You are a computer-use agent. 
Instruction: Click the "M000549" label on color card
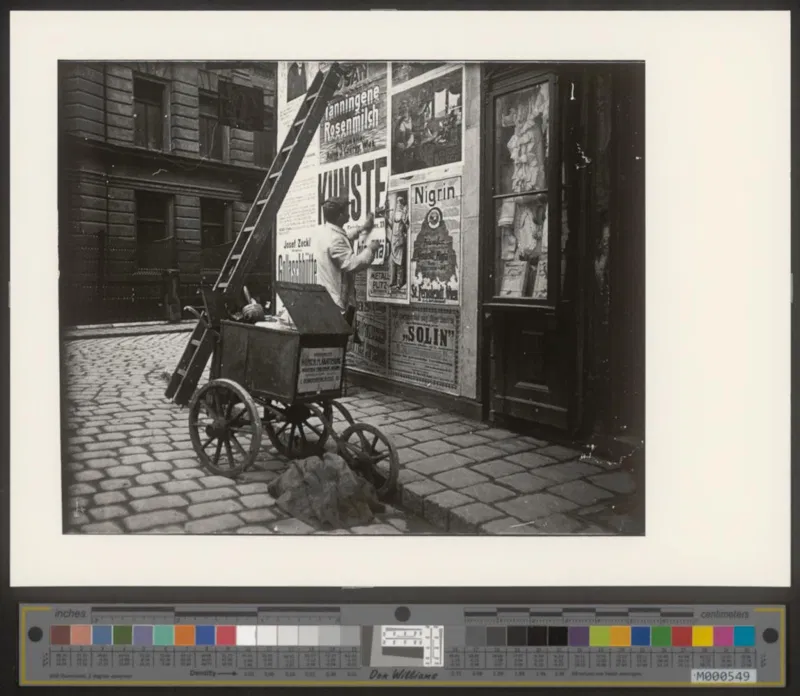723,677
